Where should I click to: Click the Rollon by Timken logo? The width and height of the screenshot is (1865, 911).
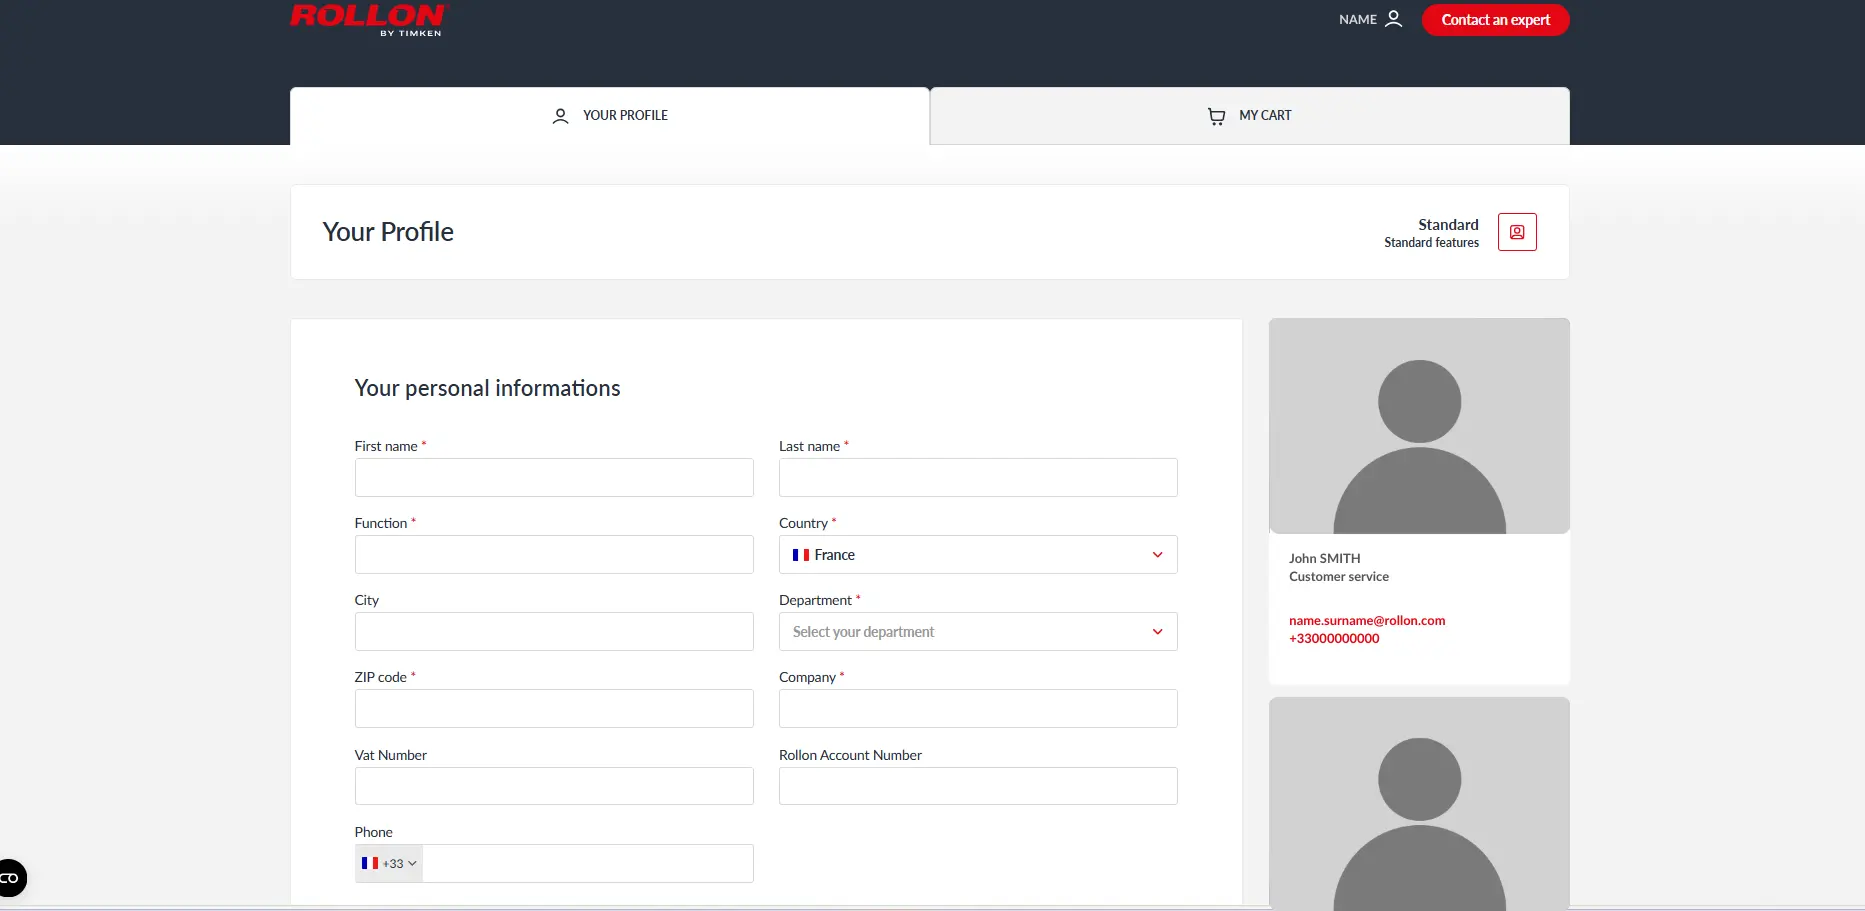(x=369, y=20)
